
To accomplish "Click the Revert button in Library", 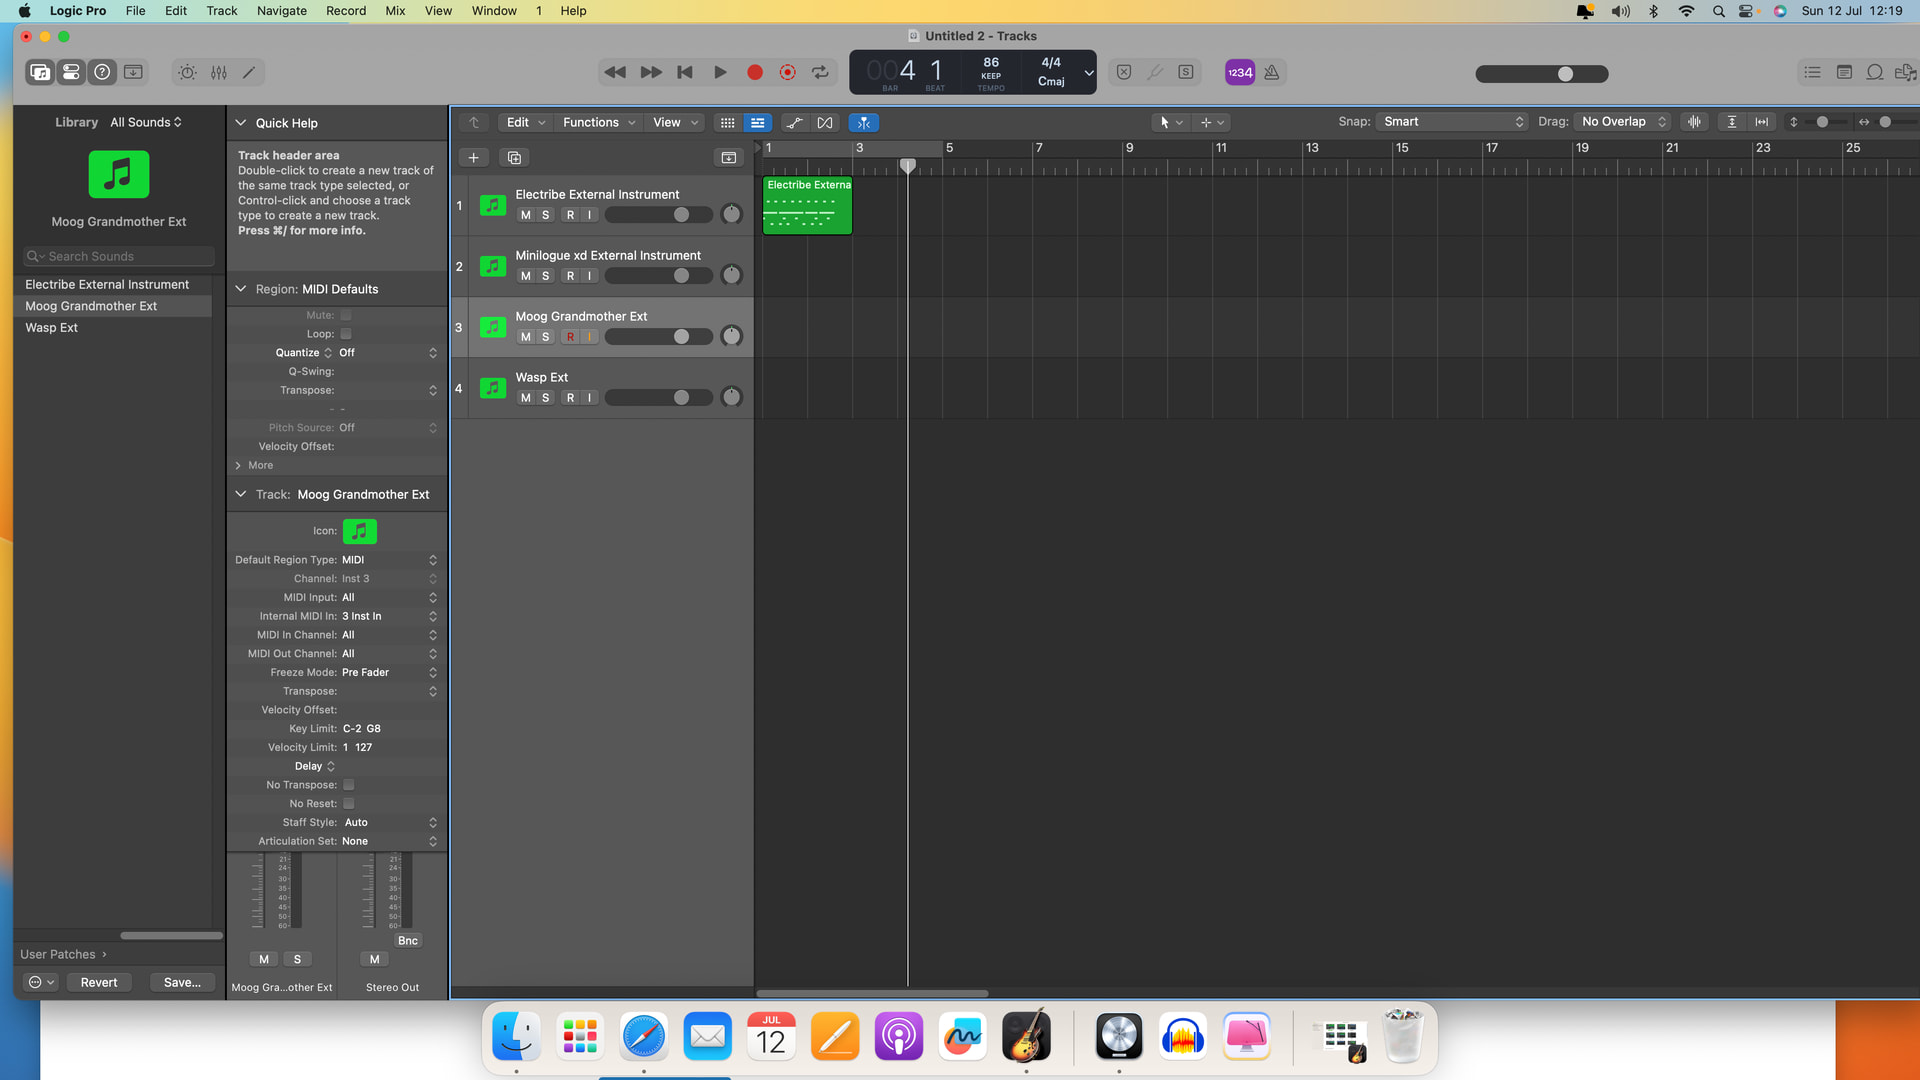I will (x=99, y=983).
